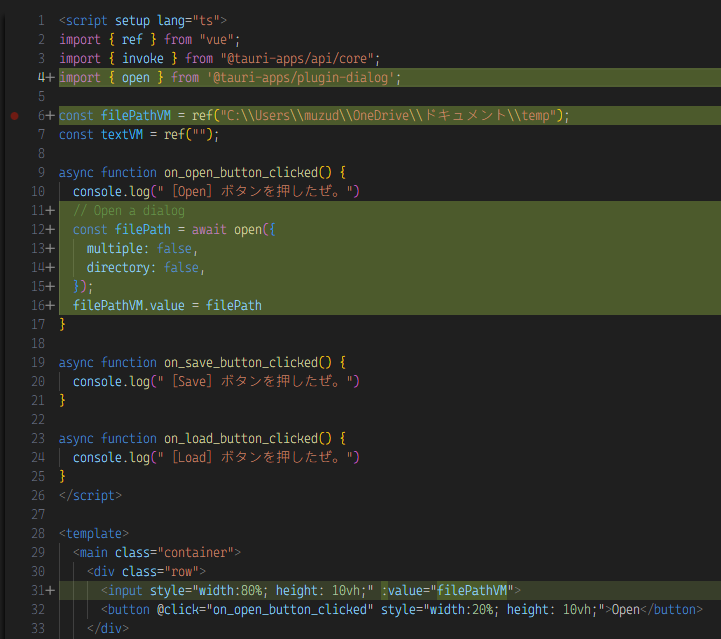Click the input style 'width:80%; height: 10vh;' string

[283, 590]
